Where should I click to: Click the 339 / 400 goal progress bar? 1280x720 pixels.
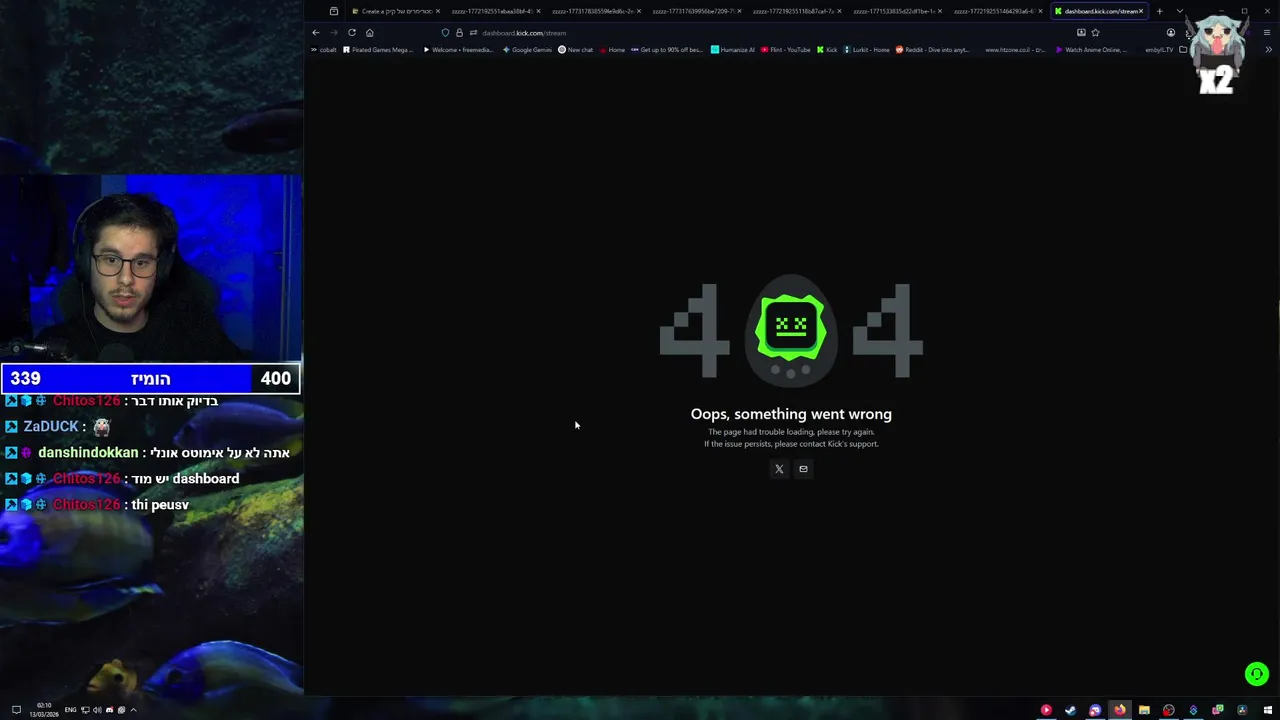click(x=150, y=378)
